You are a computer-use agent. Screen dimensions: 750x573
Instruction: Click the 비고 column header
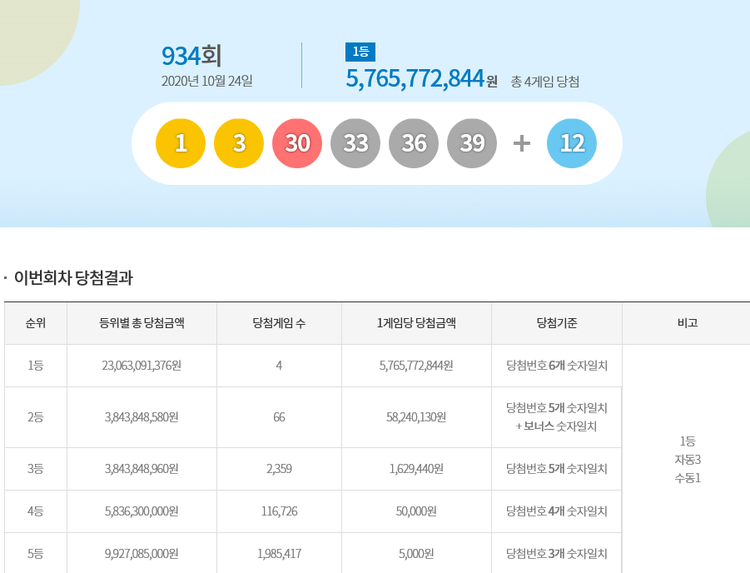pyautogui.click(x=687, y=323)
